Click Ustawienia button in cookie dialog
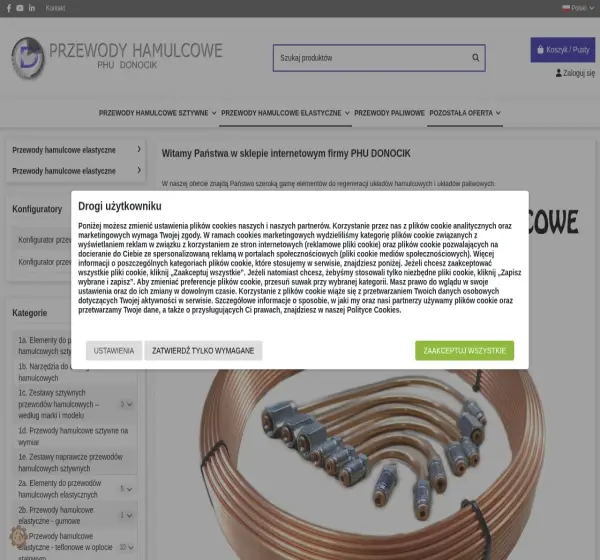This screenshot has height=560, width=600. pos(114,351)
